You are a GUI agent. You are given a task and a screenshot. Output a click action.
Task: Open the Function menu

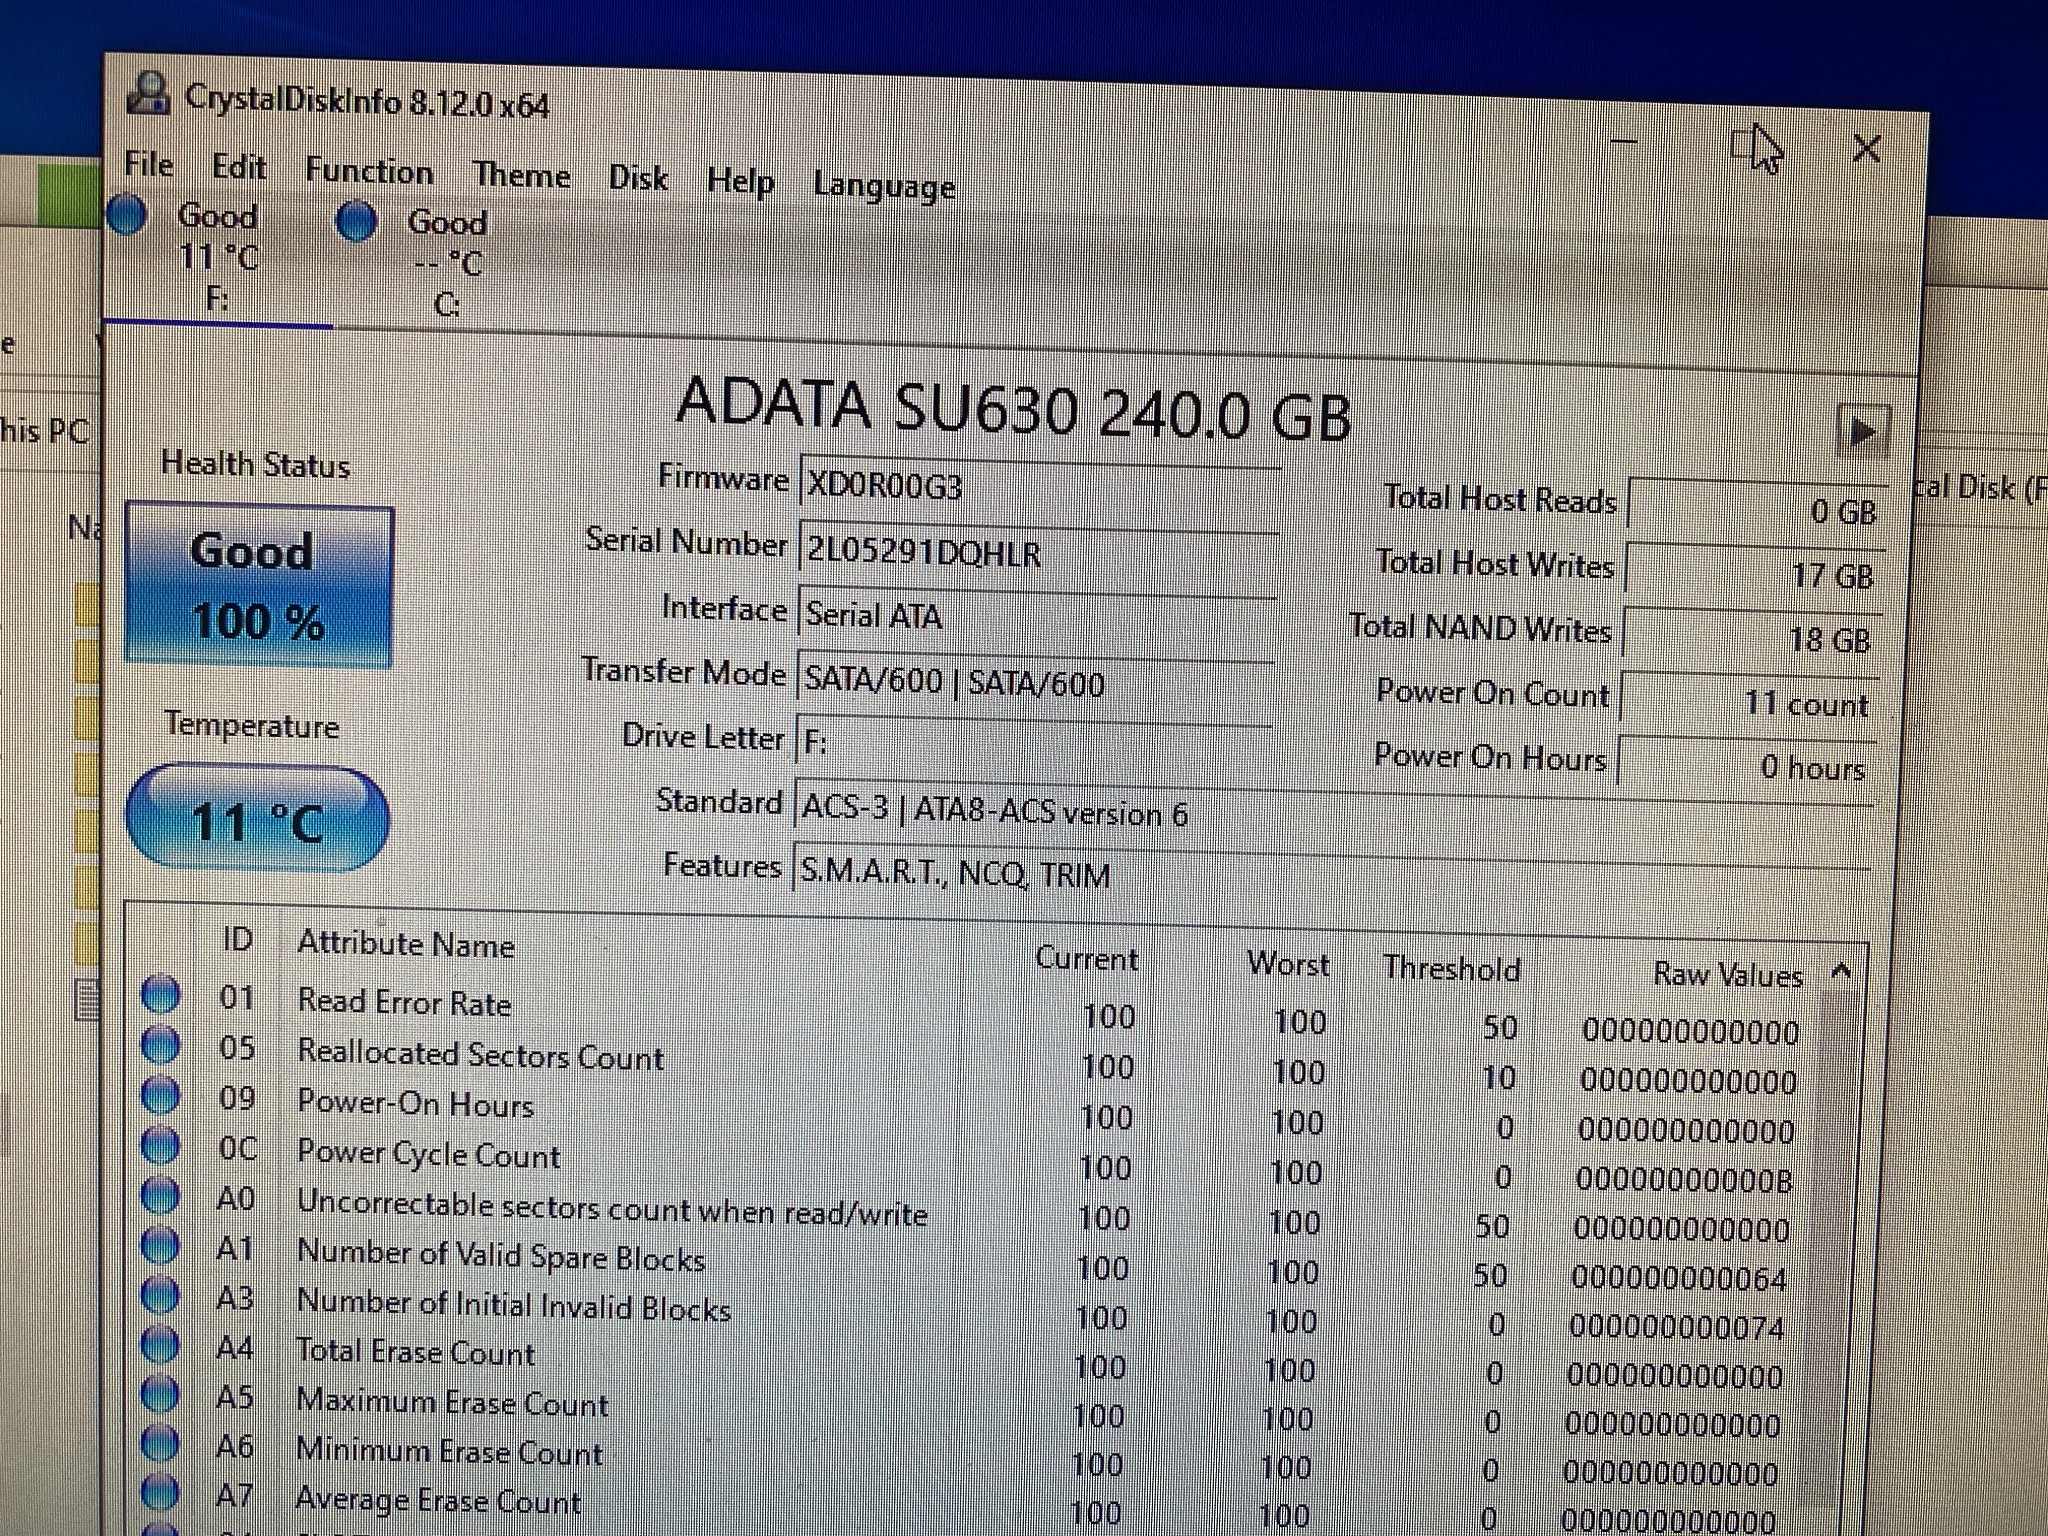coord(369,172)
